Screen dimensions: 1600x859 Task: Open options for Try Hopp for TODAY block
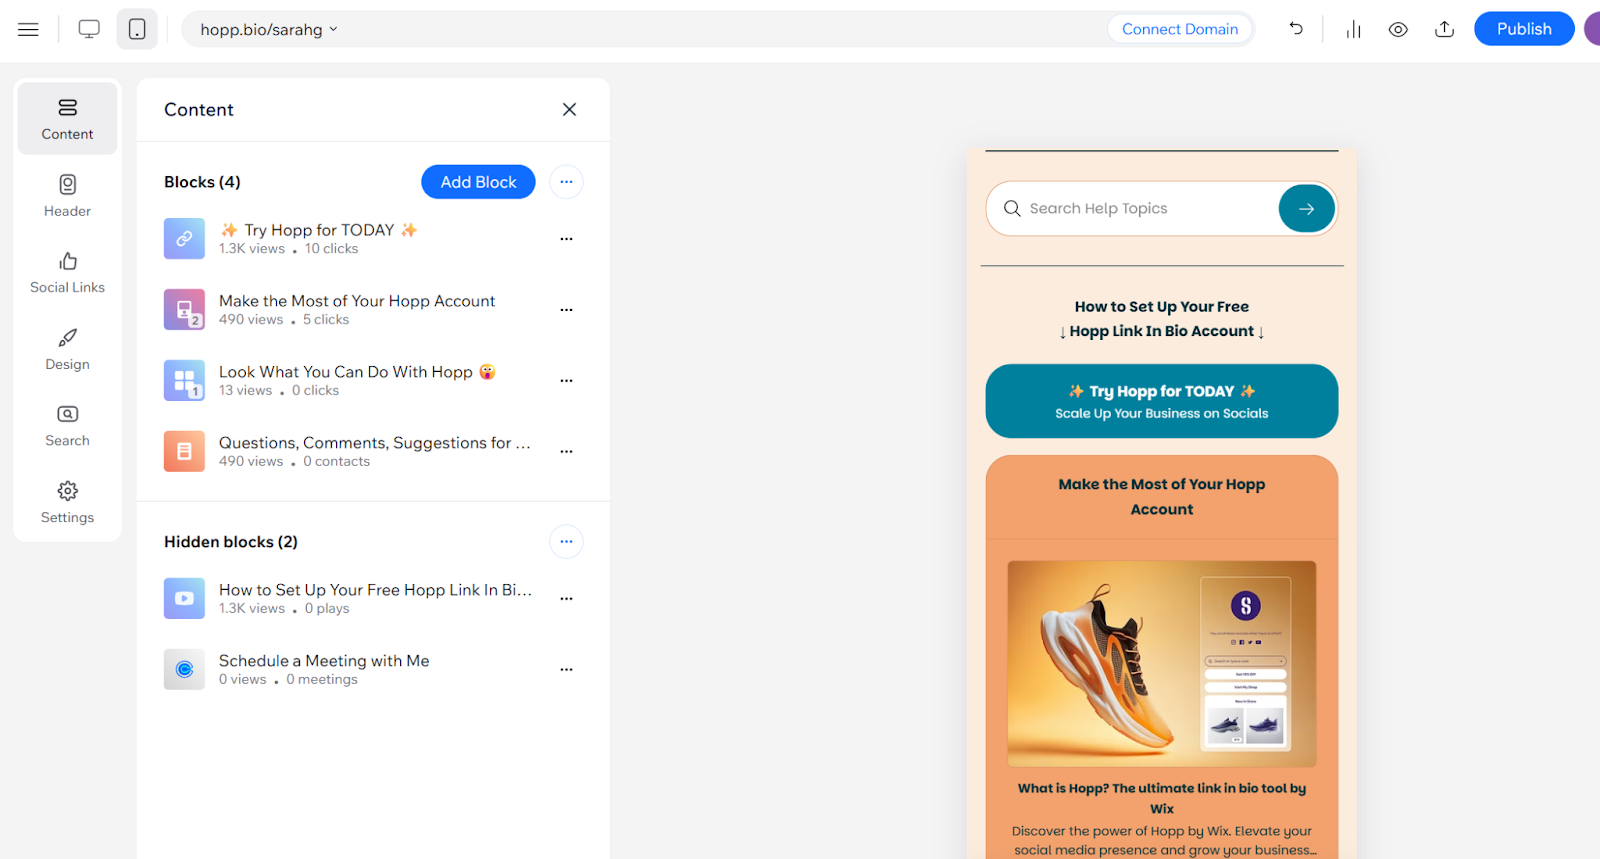tap(566, 239)
